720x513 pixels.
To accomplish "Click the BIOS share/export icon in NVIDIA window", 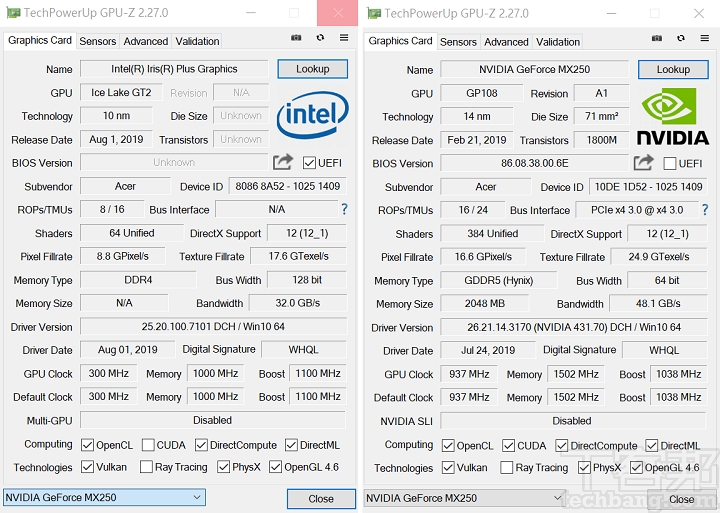I will coord(643,163).
